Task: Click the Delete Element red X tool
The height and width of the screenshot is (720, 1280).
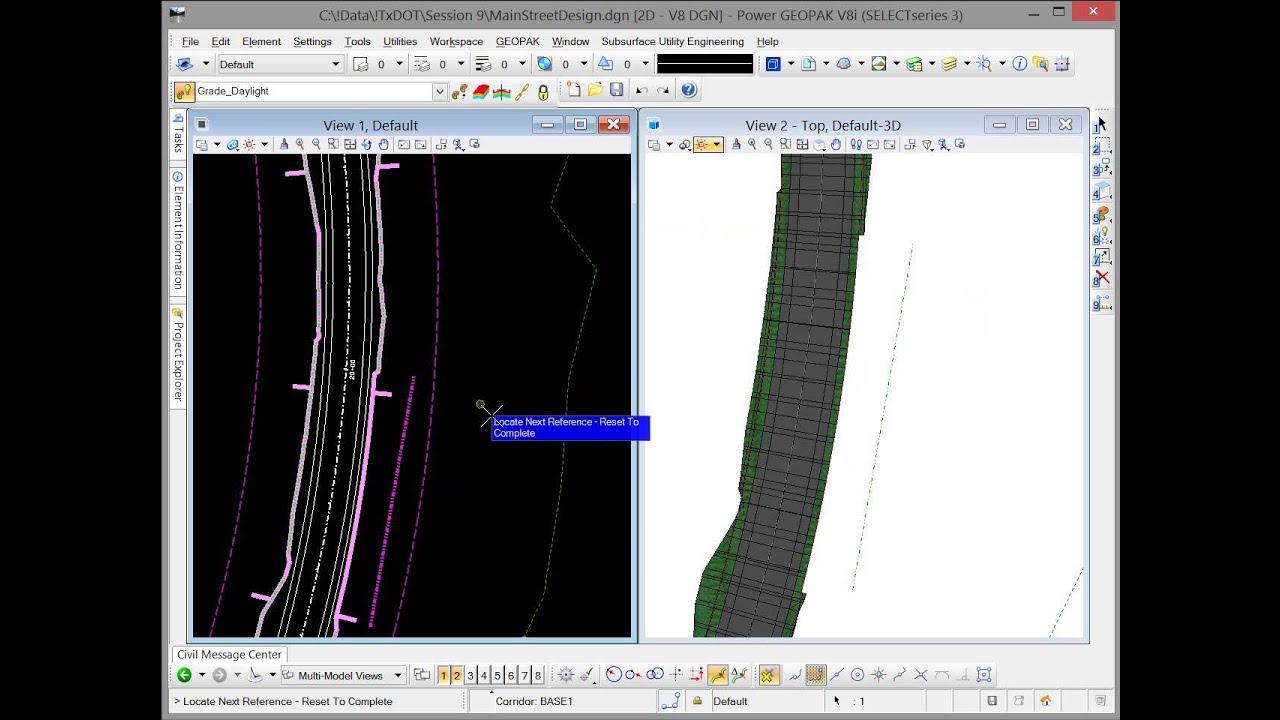Action: pos(1101,277)
